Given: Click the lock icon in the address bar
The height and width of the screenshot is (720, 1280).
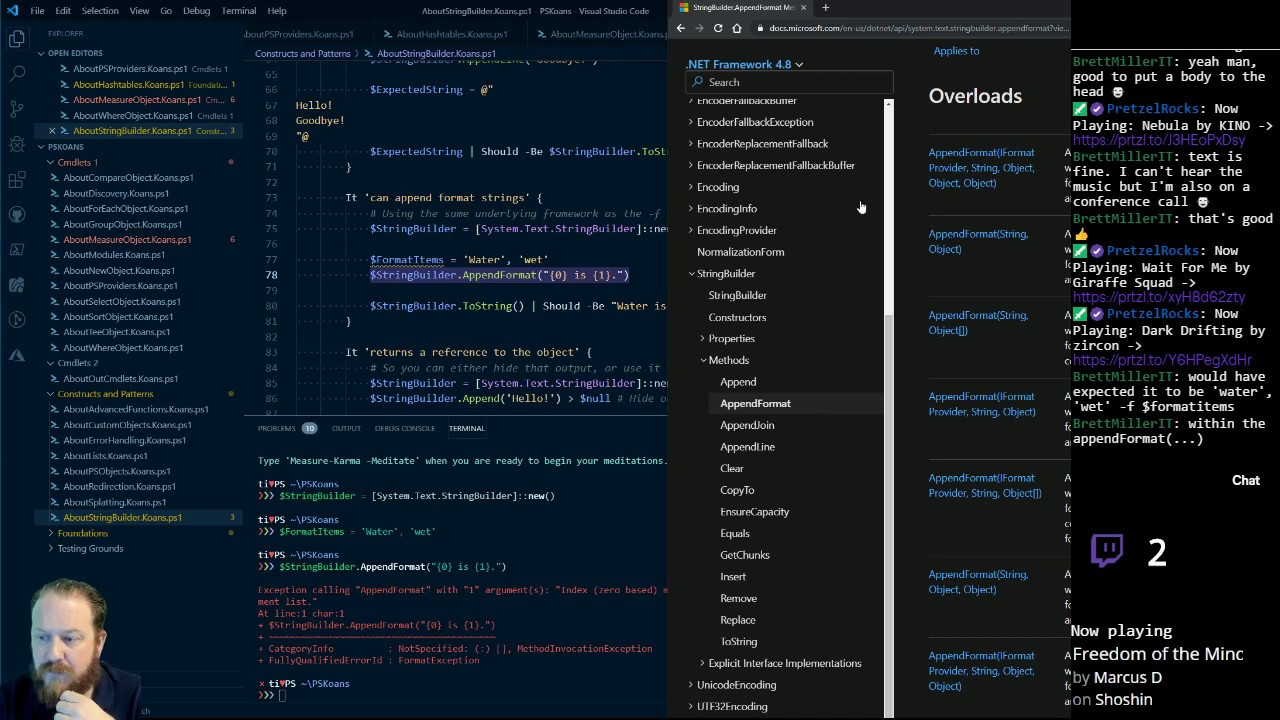Looking at the screenshot, I should pos(762,28).
